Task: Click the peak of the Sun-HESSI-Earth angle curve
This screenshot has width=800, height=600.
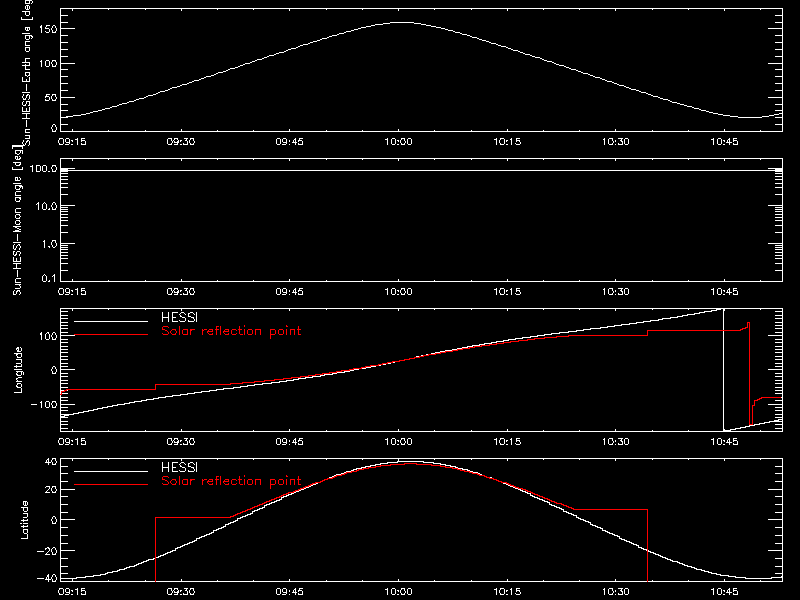Action: pos(403,22)
